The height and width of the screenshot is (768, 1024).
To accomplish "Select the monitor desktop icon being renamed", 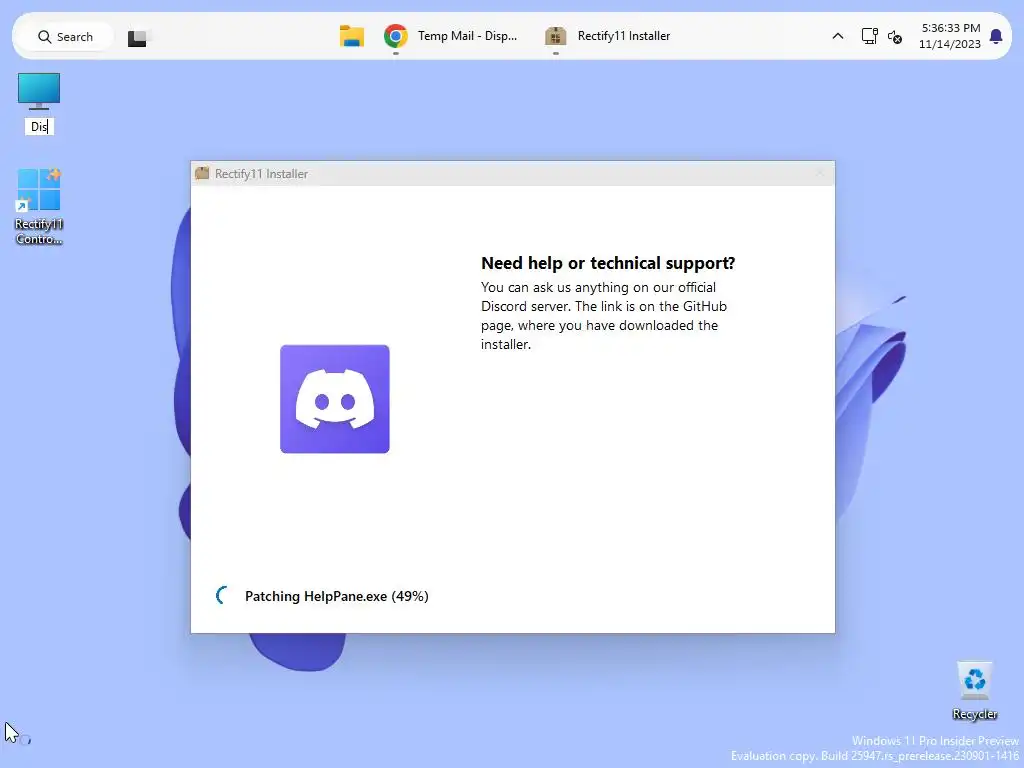I will click(39, 91).
